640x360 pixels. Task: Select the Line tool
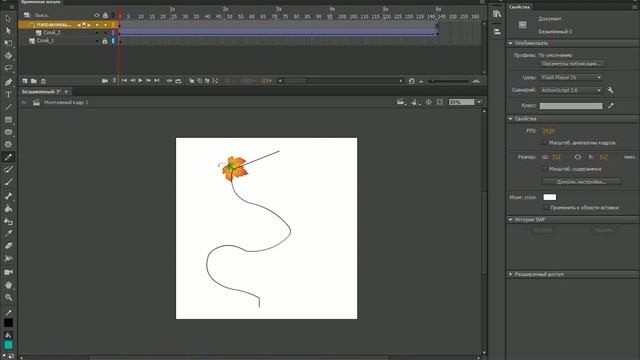point(8,107)
